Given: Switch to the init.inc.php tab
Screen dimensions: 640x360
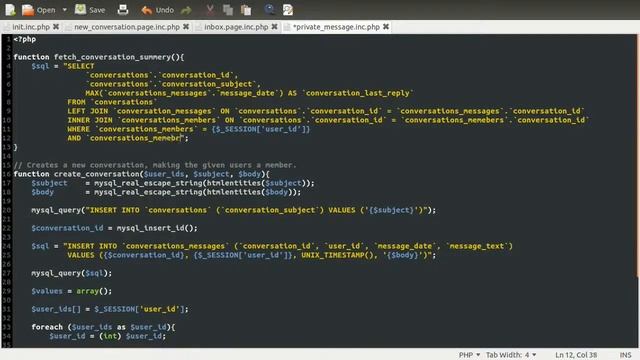Looking at the screenshot, I should tap(31, 27).
